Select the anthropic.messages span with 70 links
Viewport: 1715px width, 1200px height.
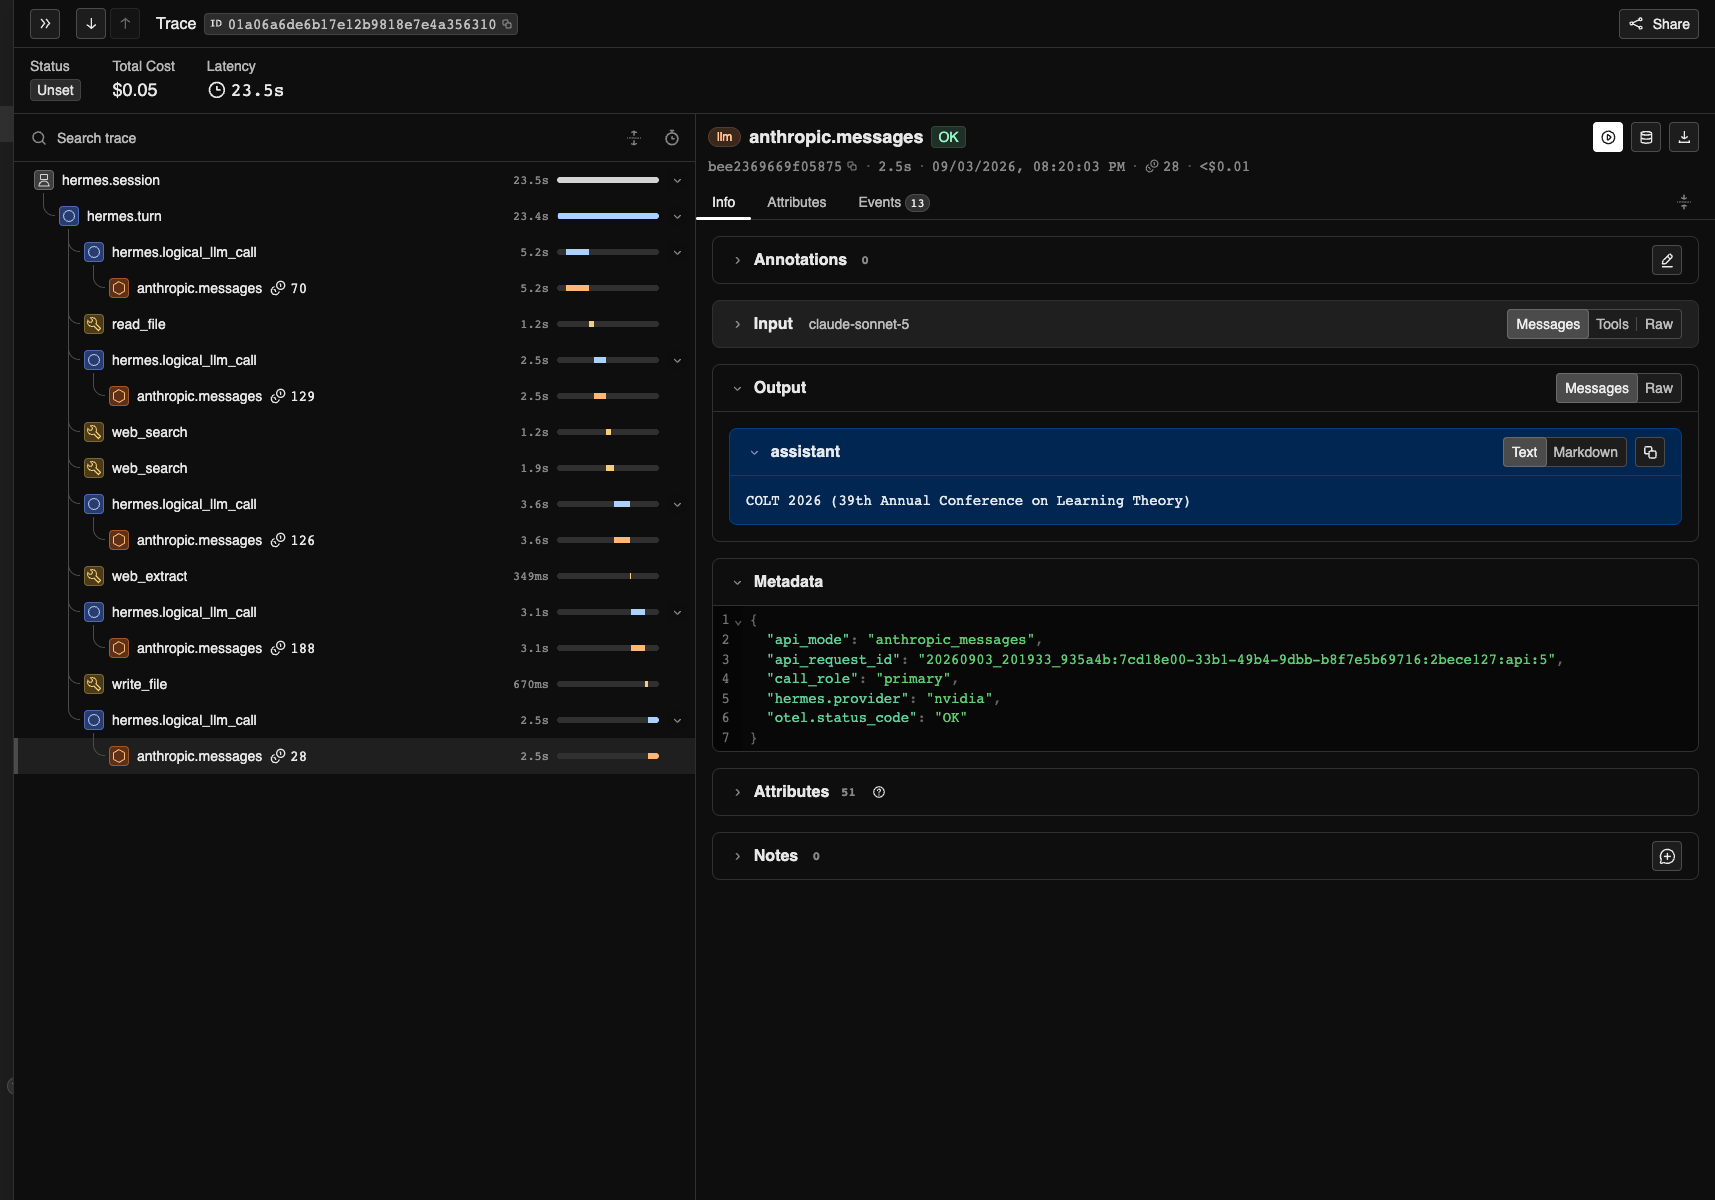(x=355, y=288)
